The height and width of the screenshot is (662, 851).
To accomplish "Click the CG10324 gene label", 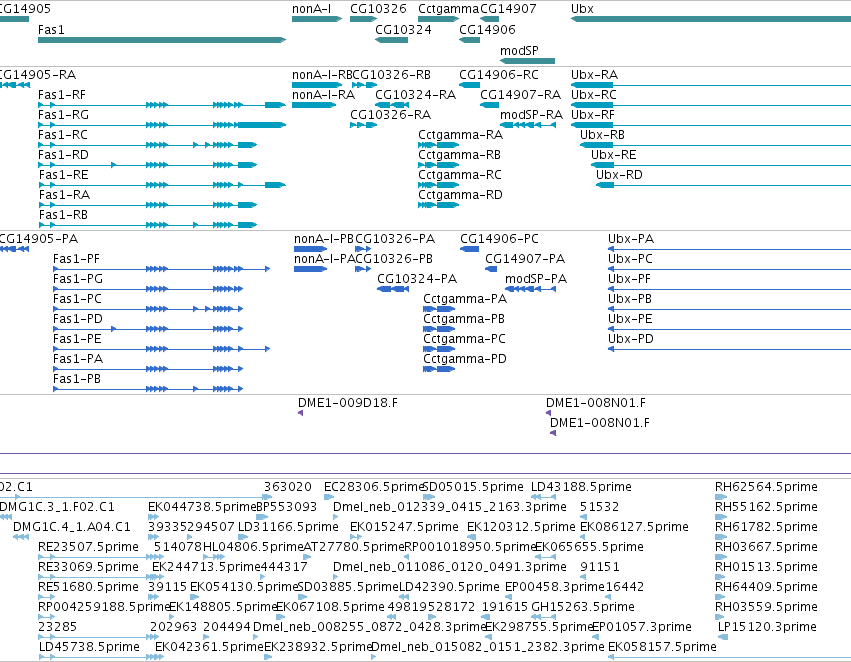I will point(403,29).
